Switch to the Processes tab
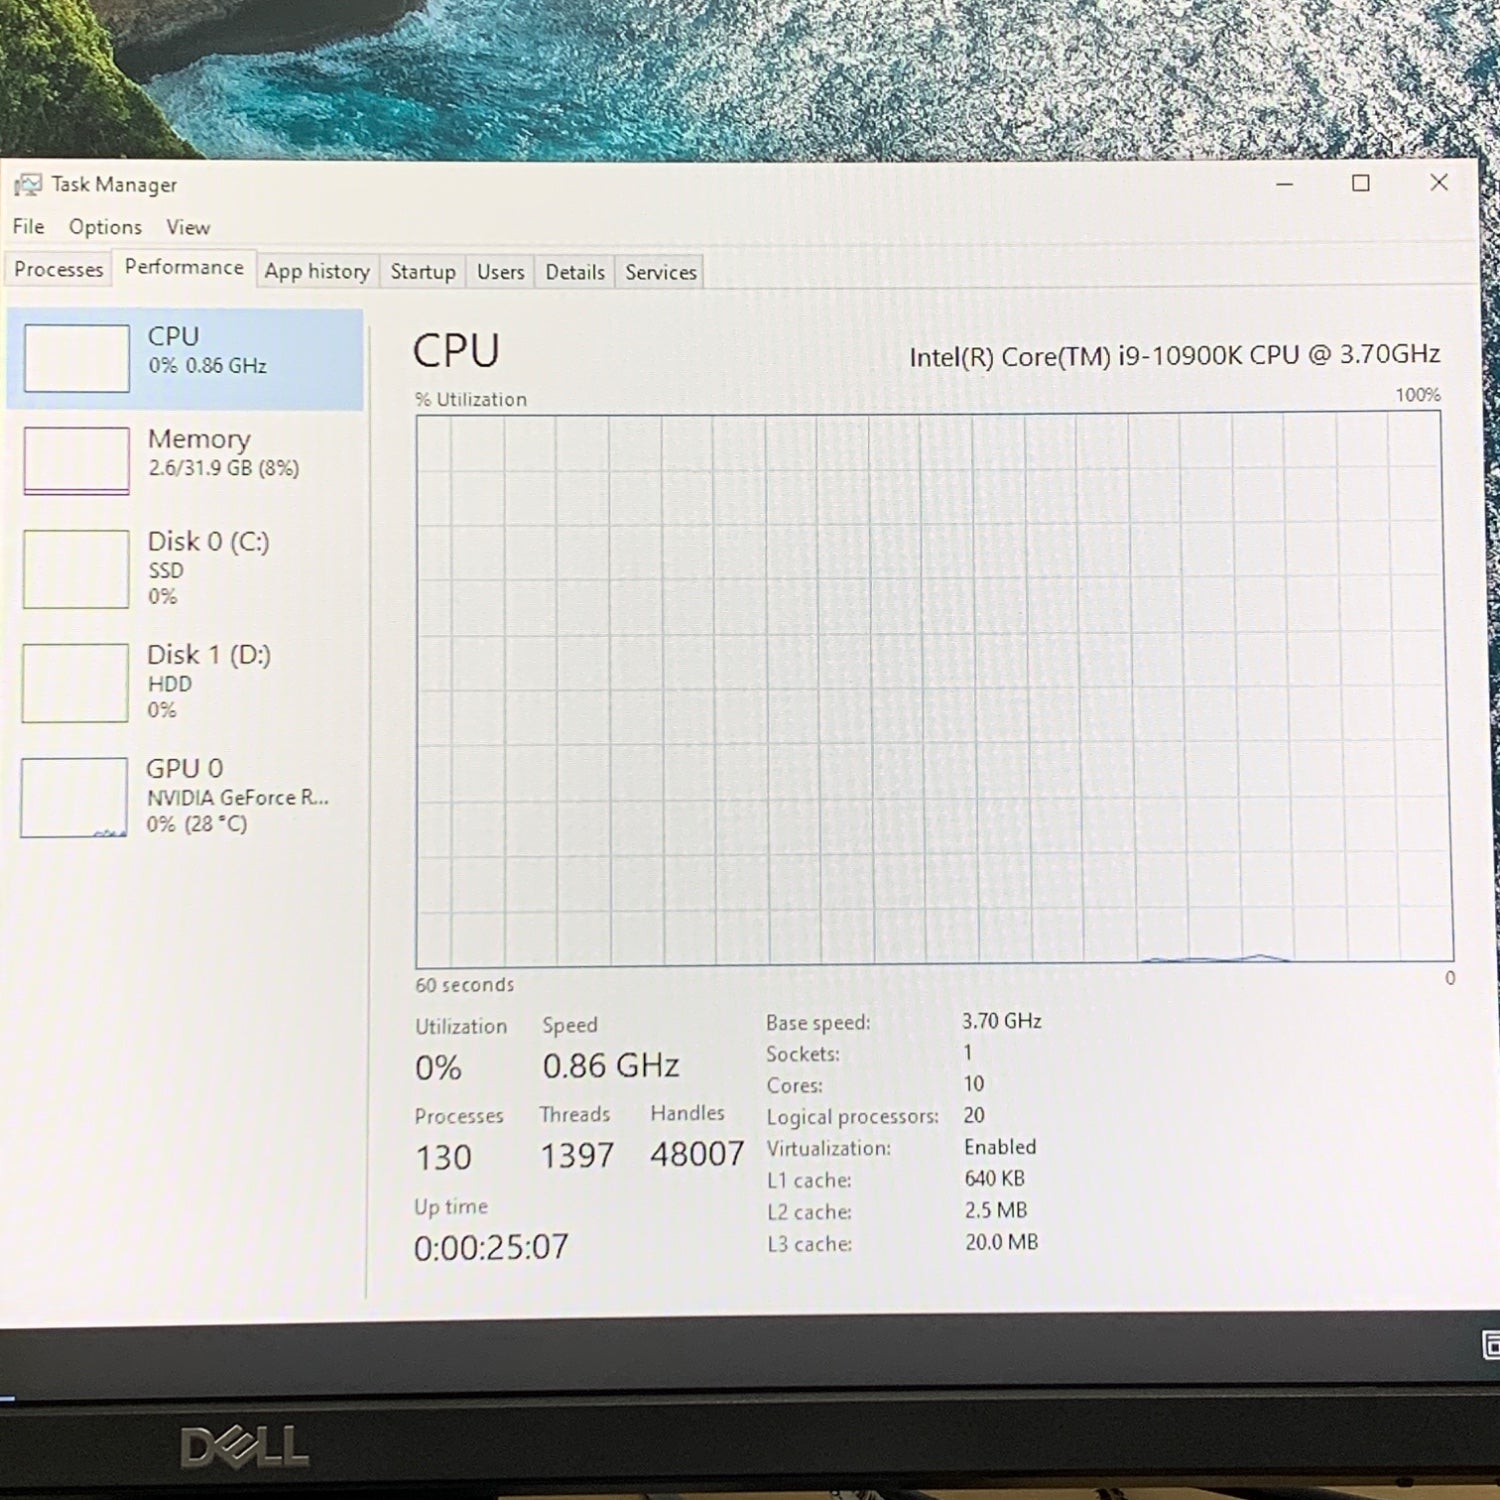The image size is (1500, 1500). pos(58,270)
